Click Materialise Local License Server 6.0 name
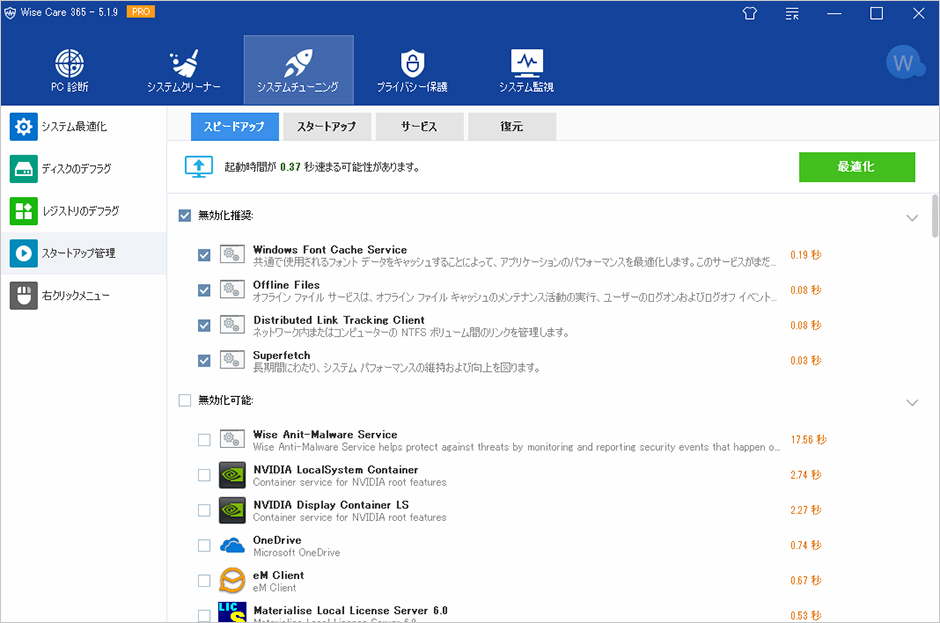The height and width of the screenshot is (623, 940). click(x=350, y=610)
